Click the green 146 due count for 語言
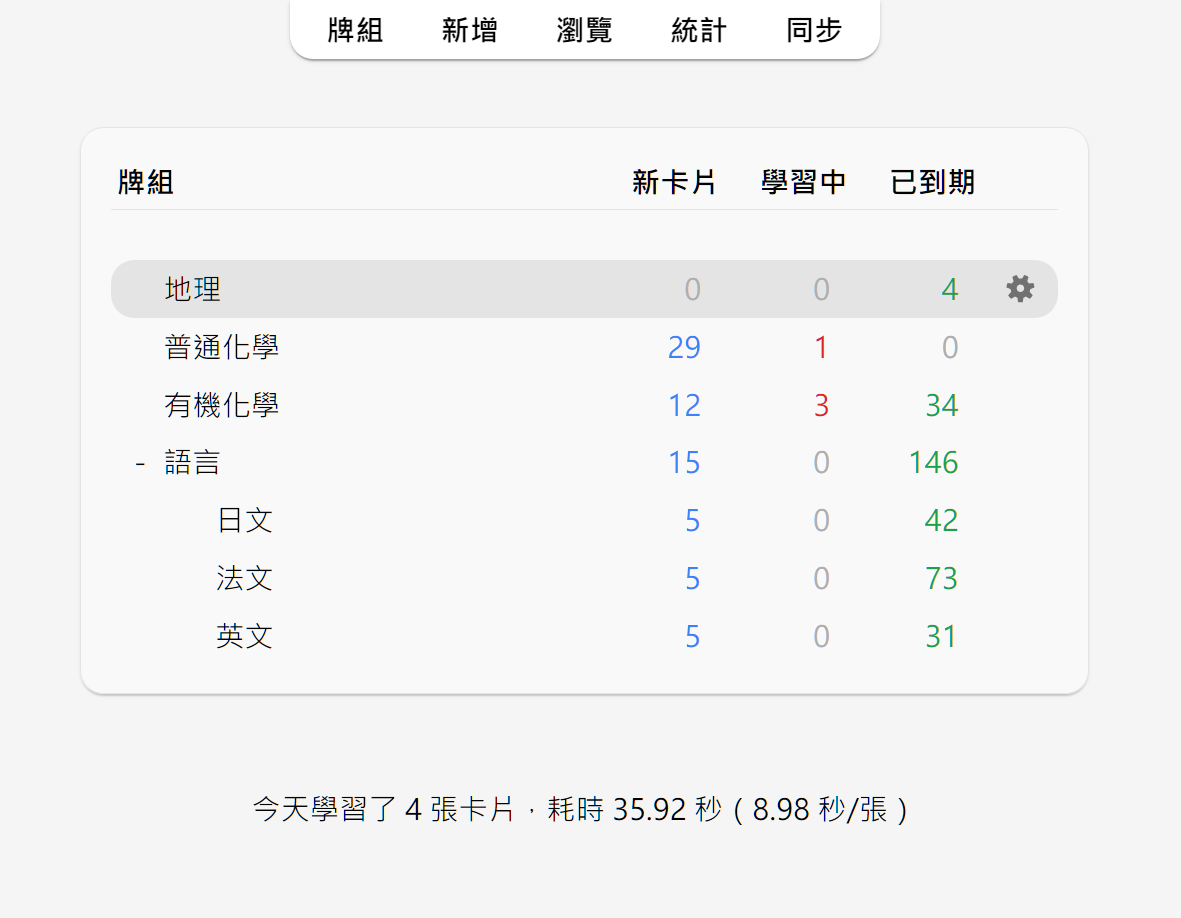Viewport: 1181px width, 918px height. click(933, 462)
